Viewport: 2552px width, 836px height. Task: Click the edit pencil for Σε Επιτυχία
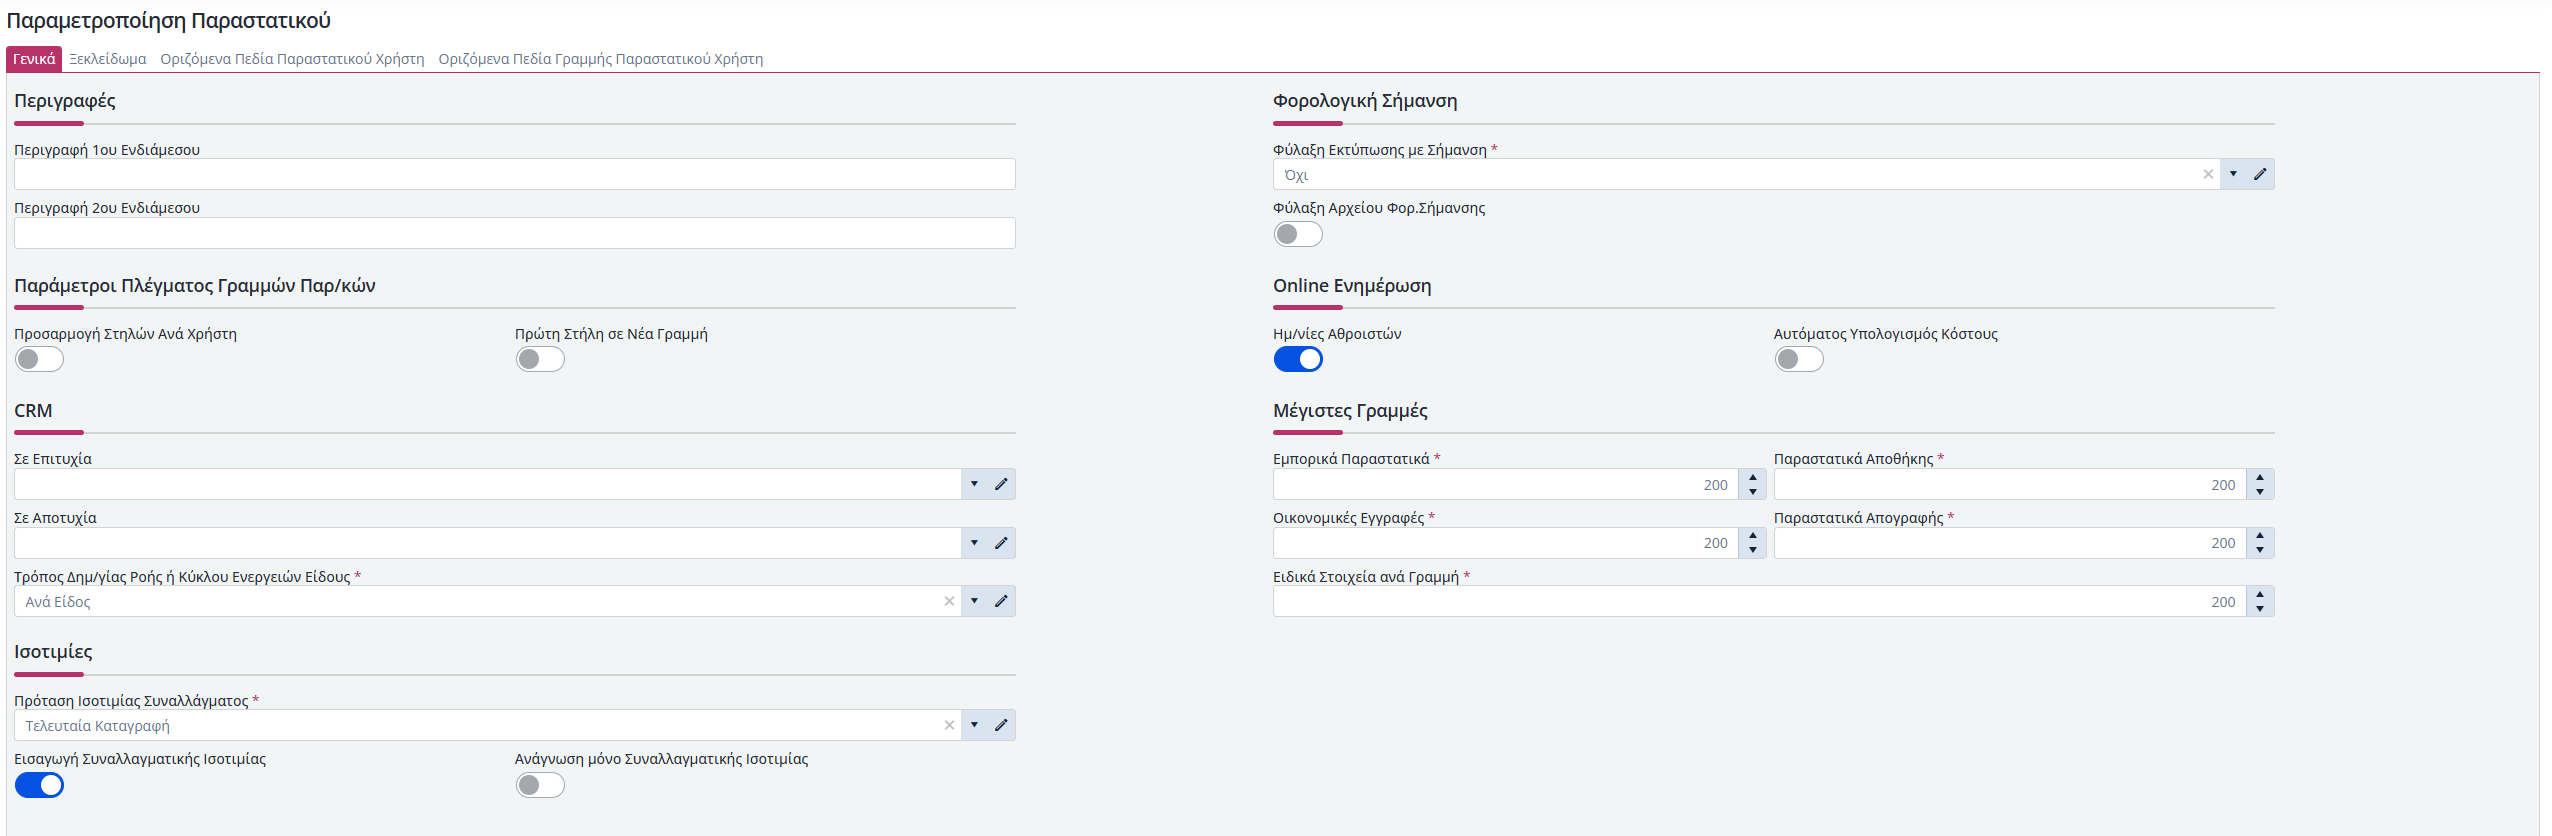(1001, 484)
